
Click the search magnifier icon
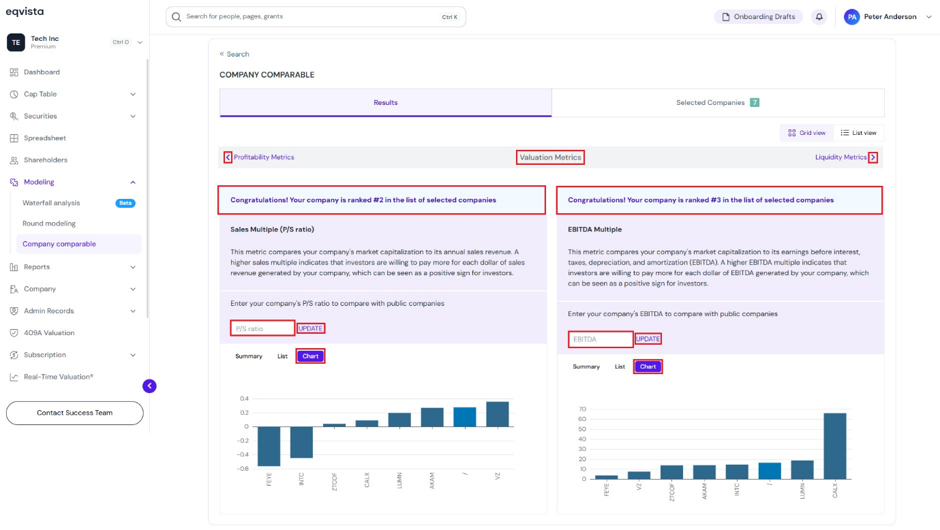click(x=176, y=17)
